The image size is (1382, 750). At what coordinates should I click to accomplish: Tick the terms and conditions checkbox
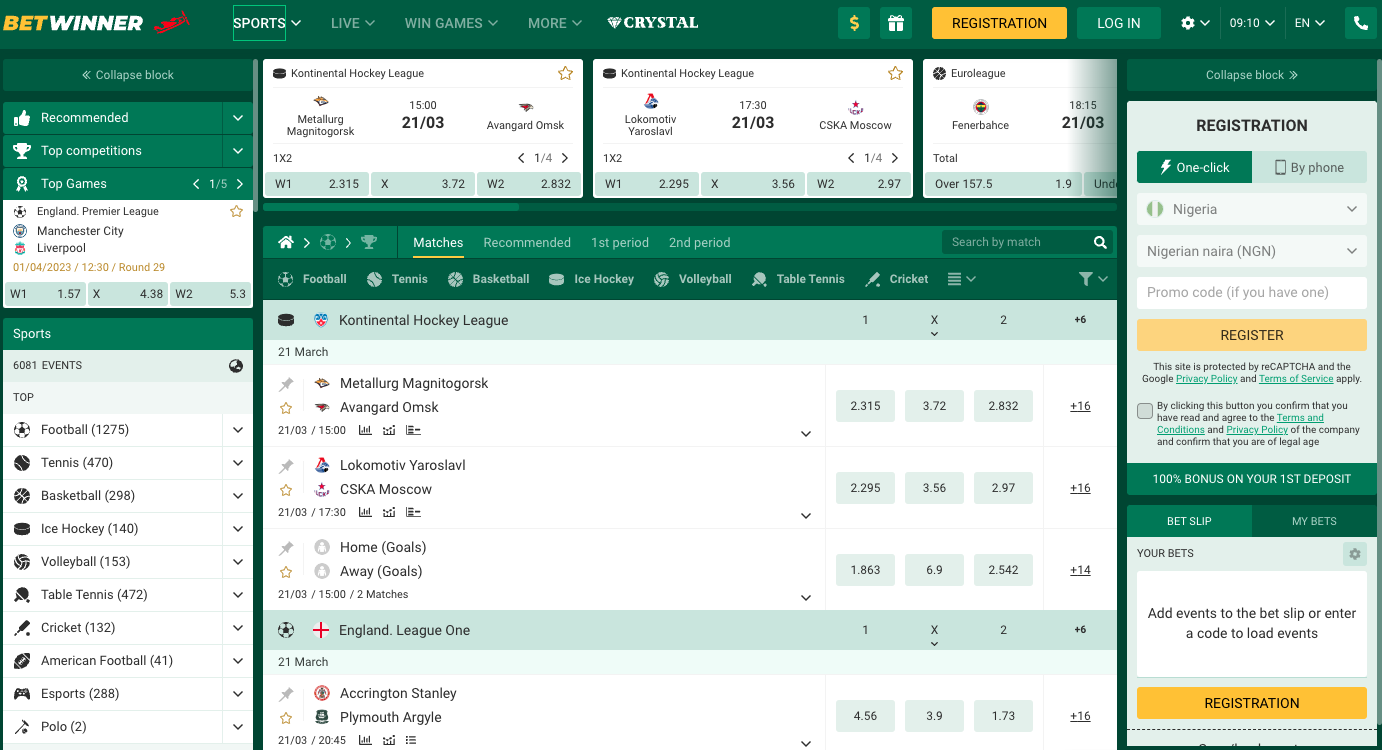pos(1145,411)
